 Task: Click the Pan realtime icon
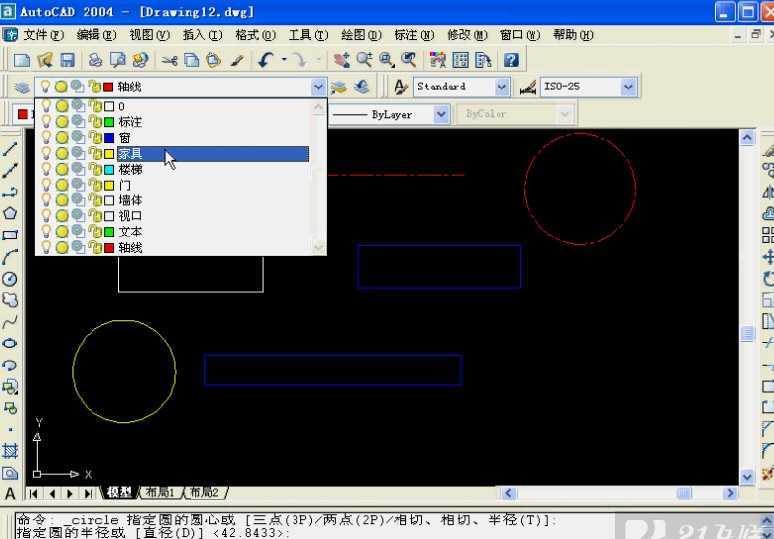(342, 60)
